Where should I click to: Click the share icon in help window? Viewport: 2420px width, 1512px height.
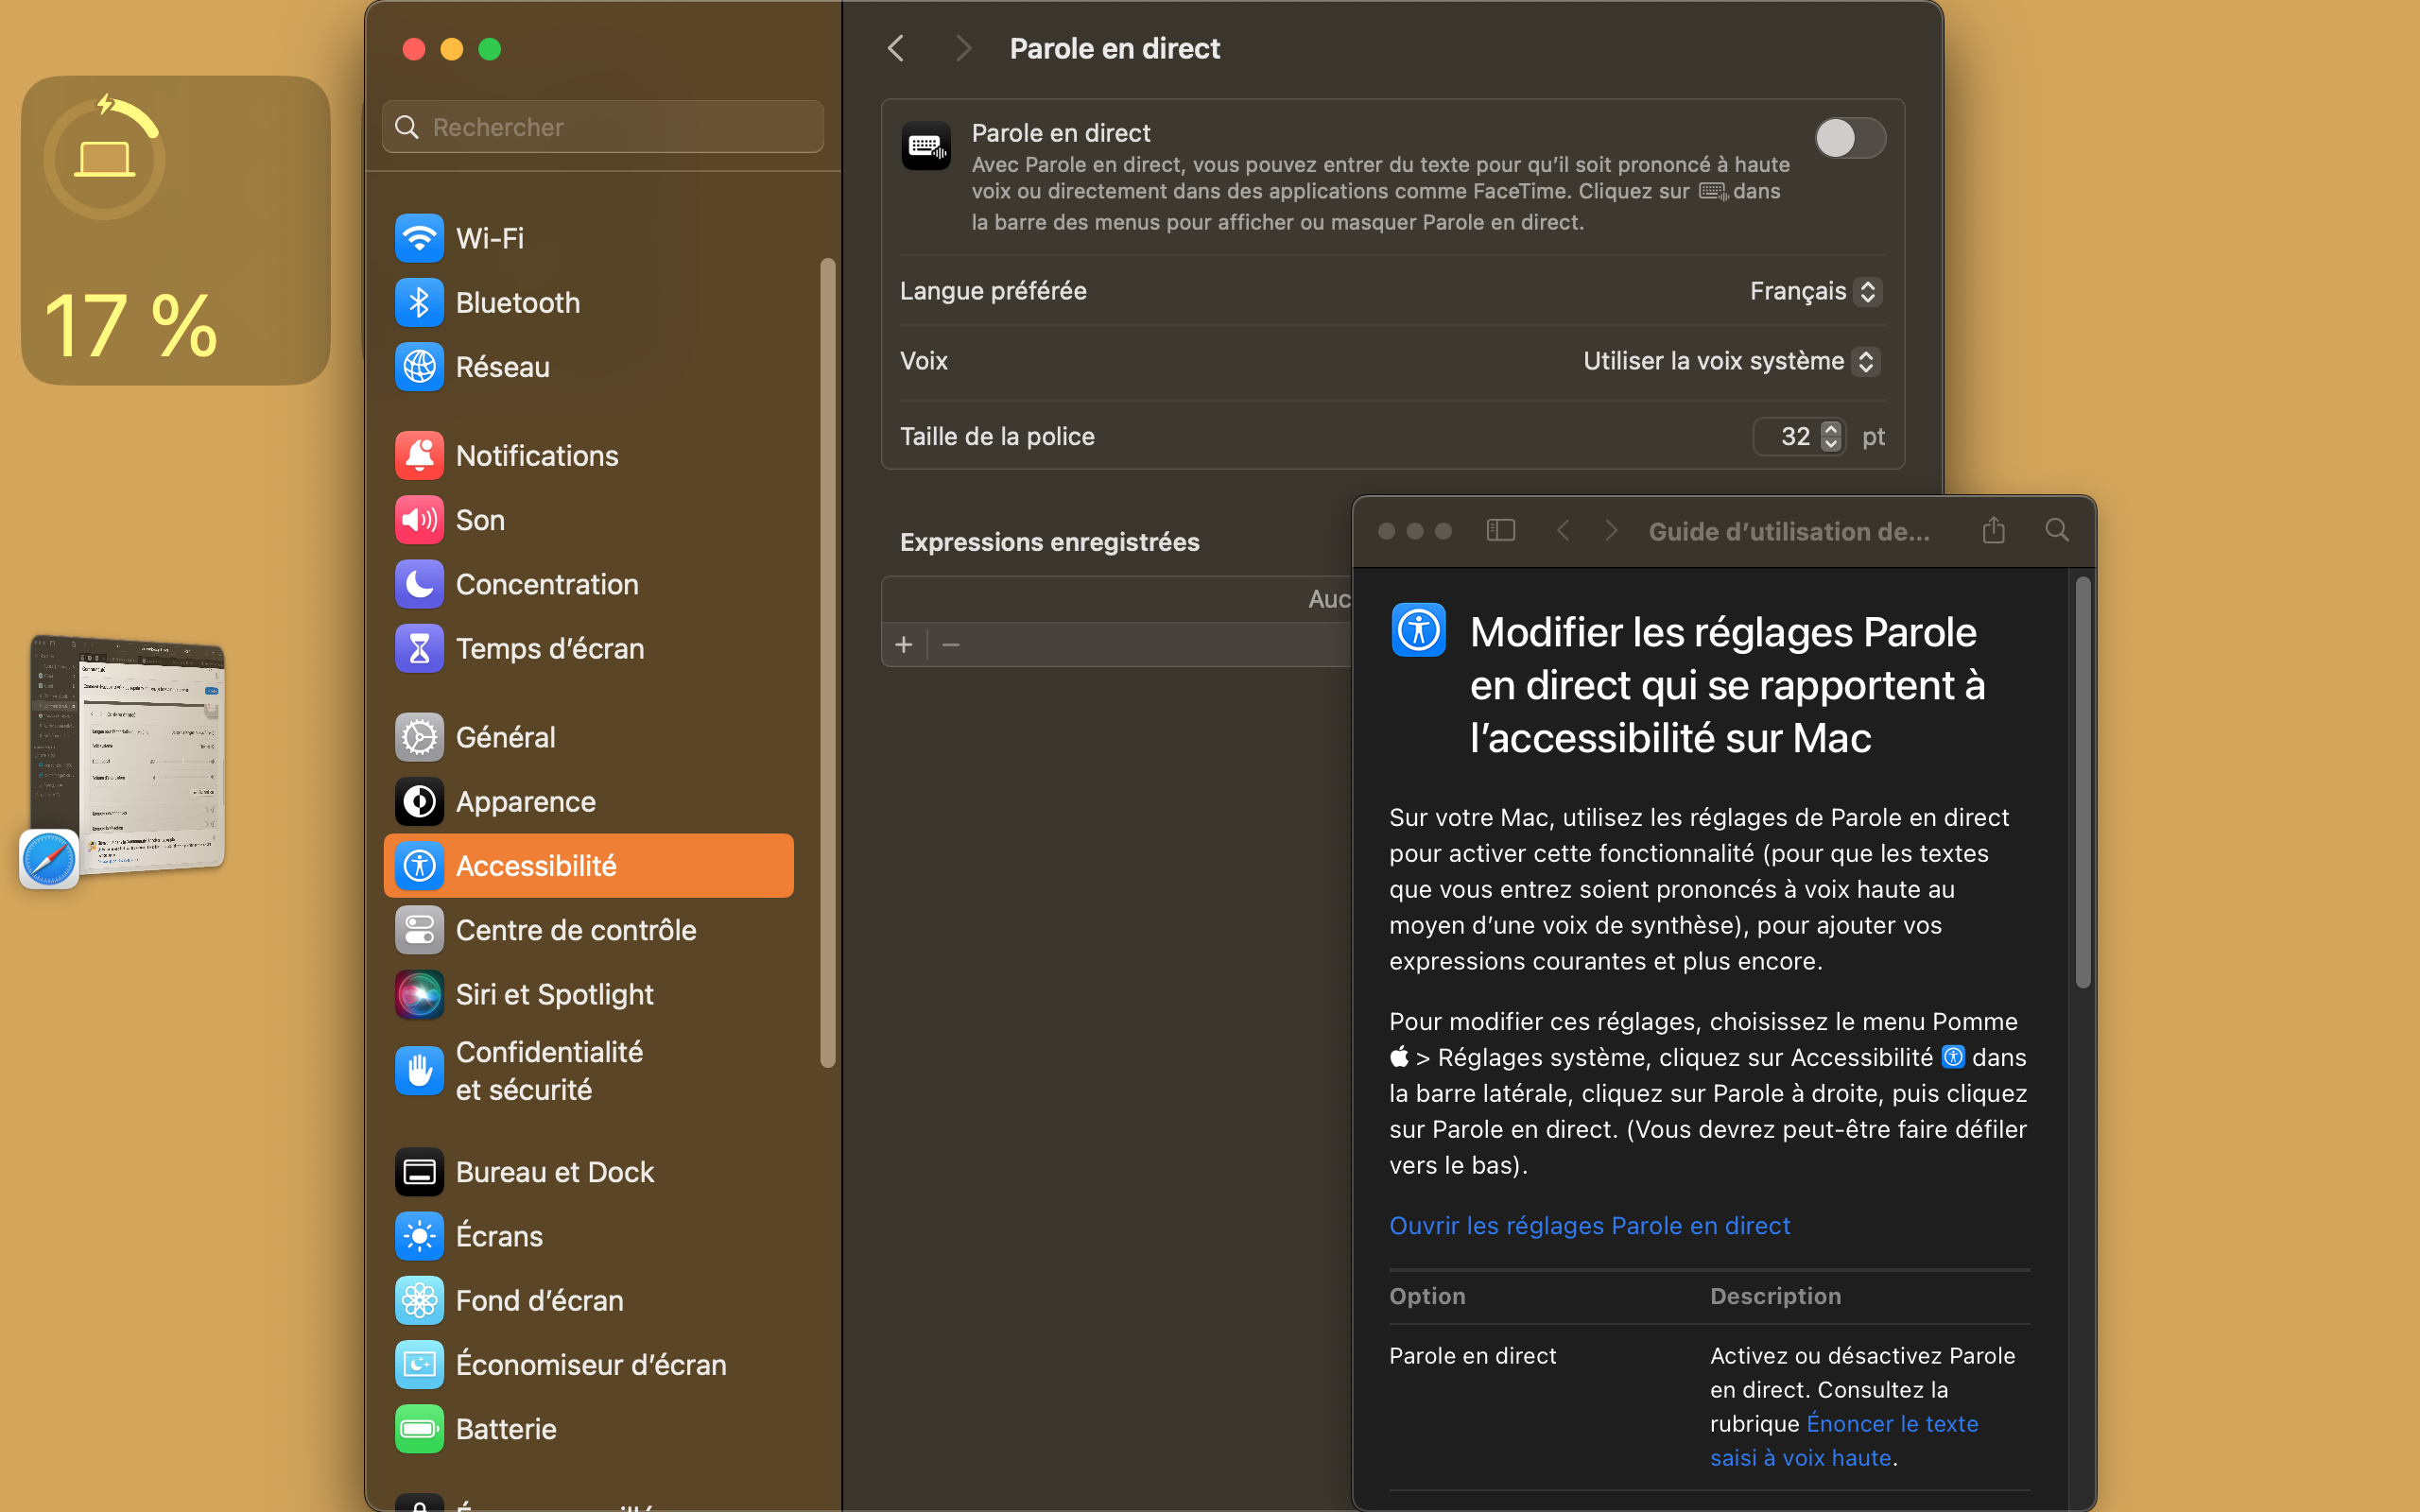click(1993, 530)
